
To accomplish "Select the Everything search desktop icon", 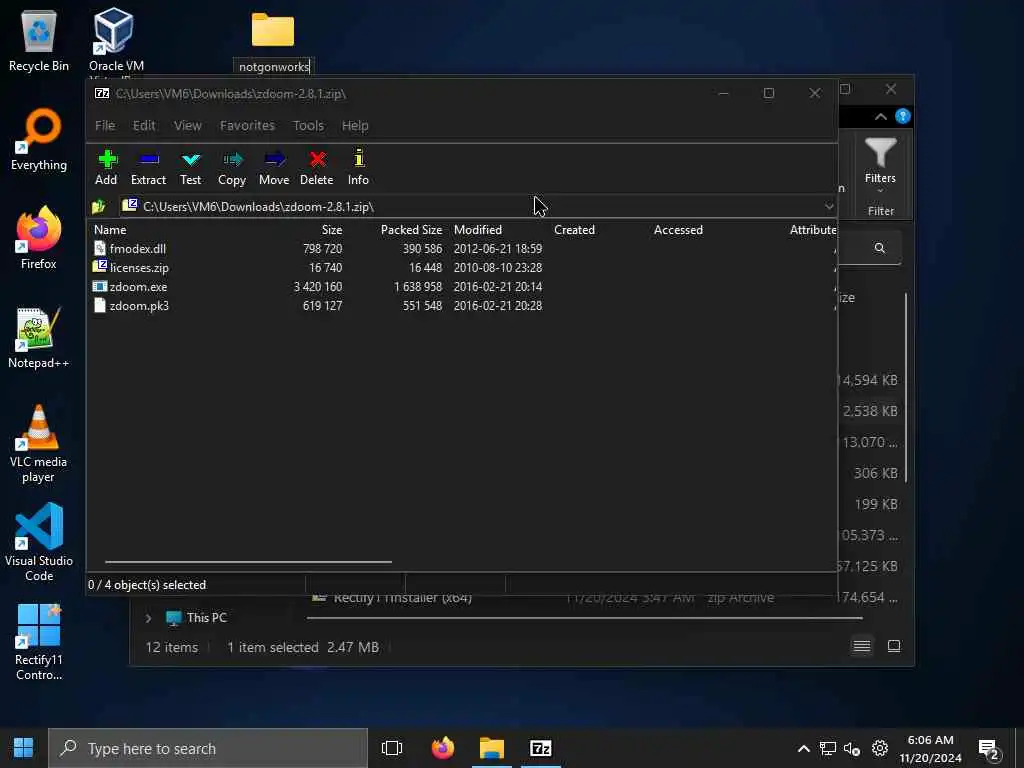I will (x=39, y=130).
